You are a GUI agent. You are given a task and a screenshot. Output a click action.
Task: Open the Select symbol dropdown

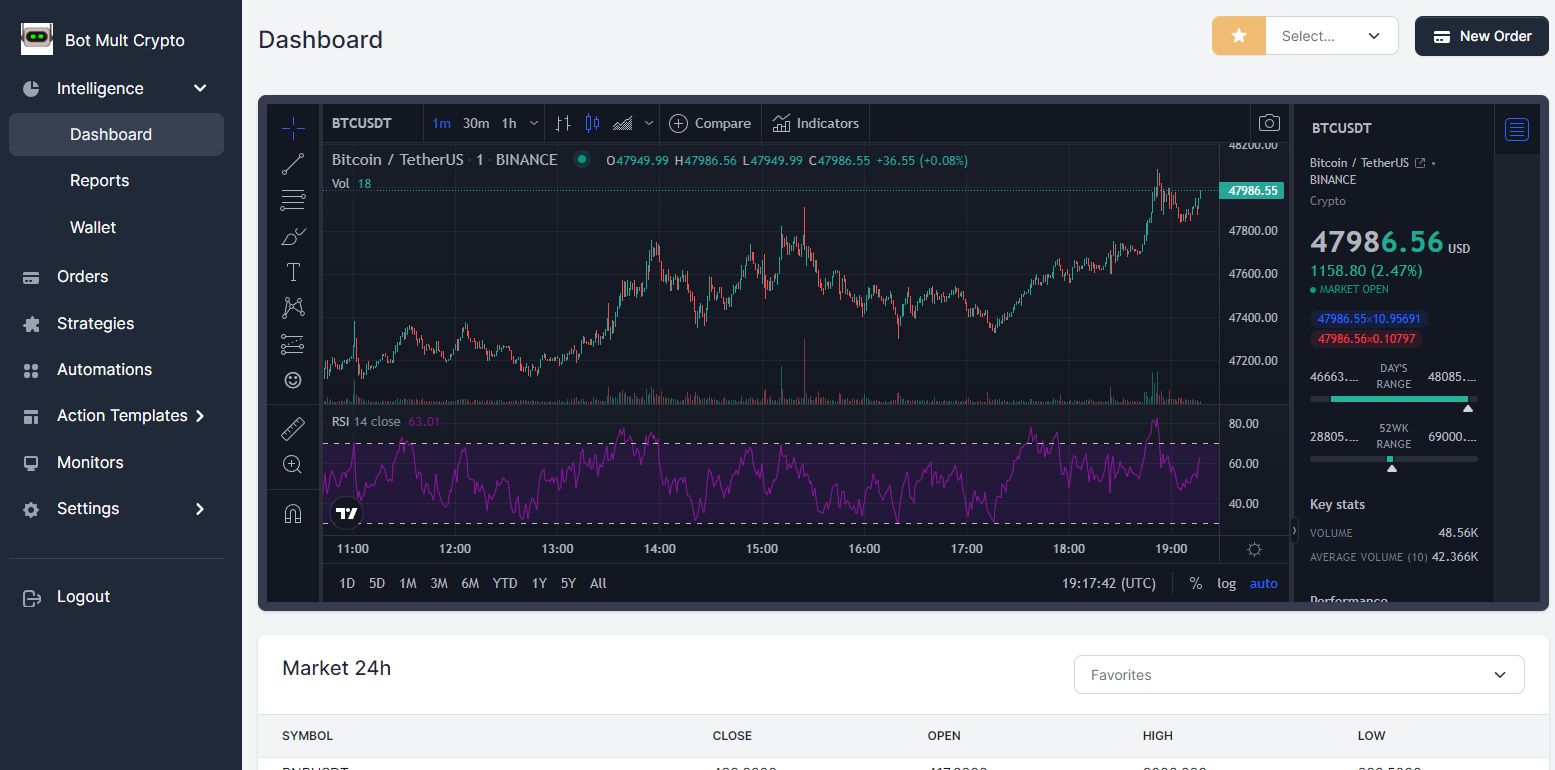1331,36
